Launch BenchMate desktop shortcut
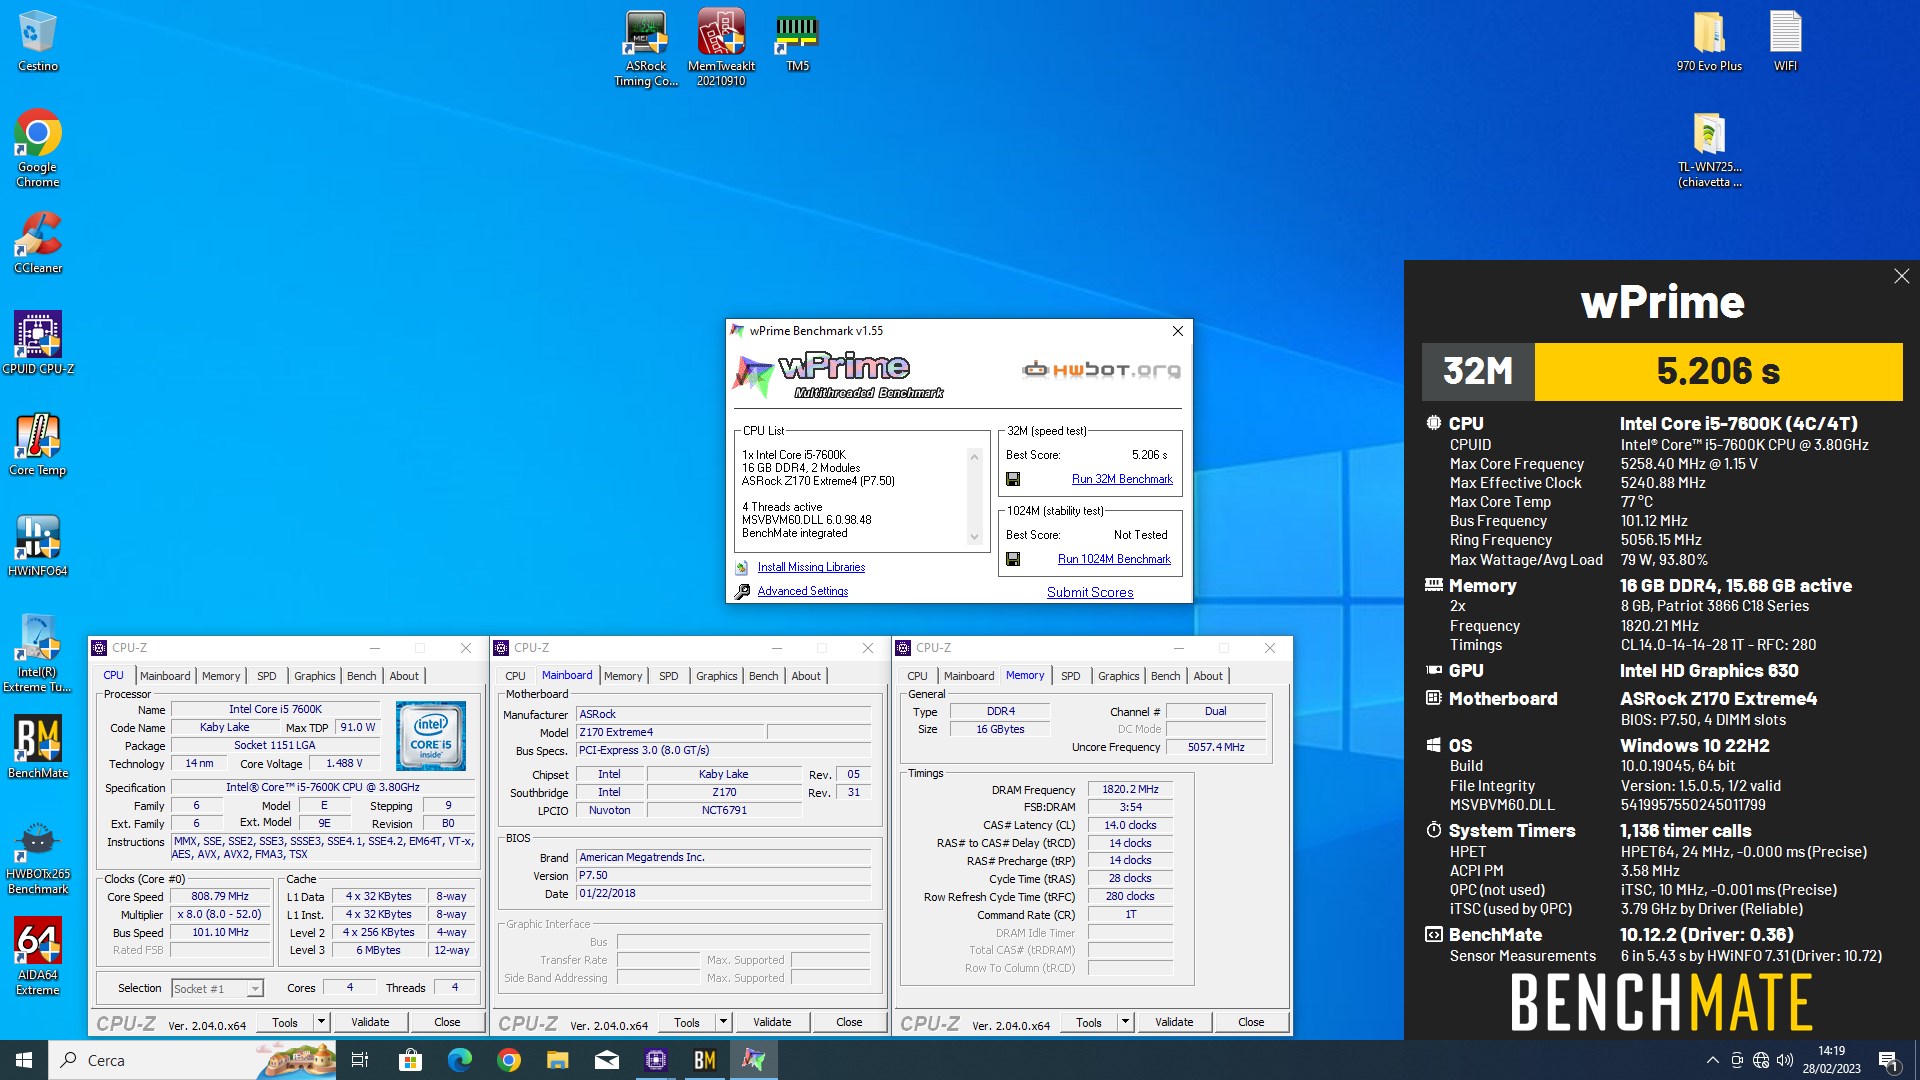1920x1080 pixels. 38,747
